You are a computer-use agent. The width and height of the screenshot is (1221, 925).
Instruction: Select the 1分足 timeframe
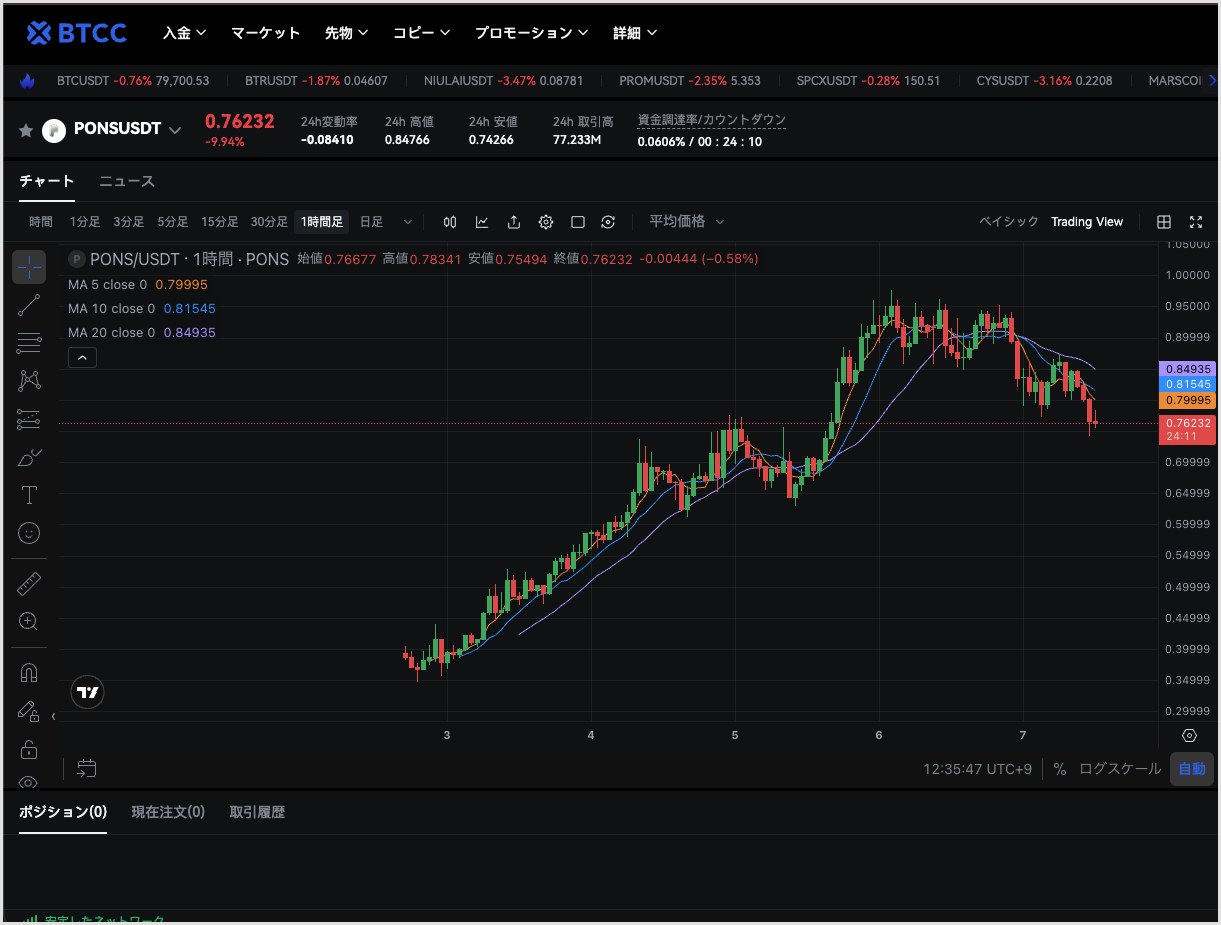point(85,222)
